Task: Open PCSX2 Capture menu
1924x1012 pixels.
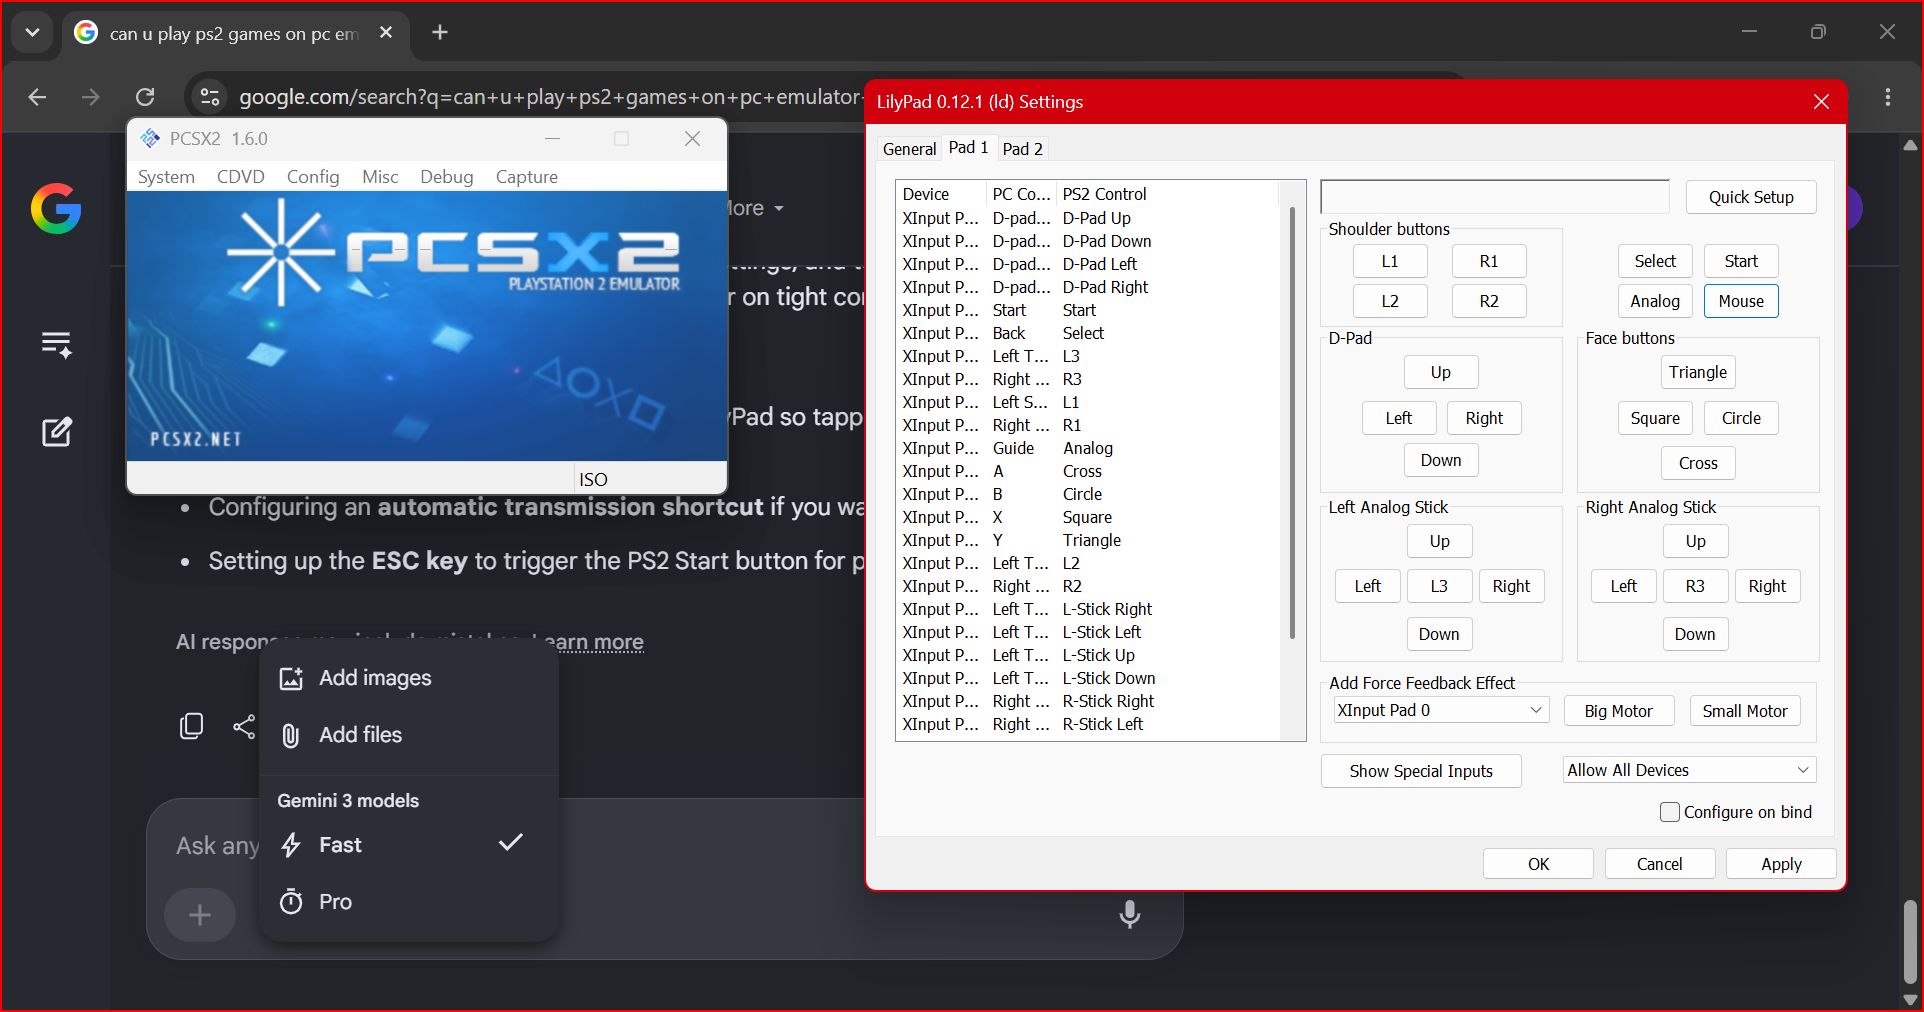Action: (527, 177)
